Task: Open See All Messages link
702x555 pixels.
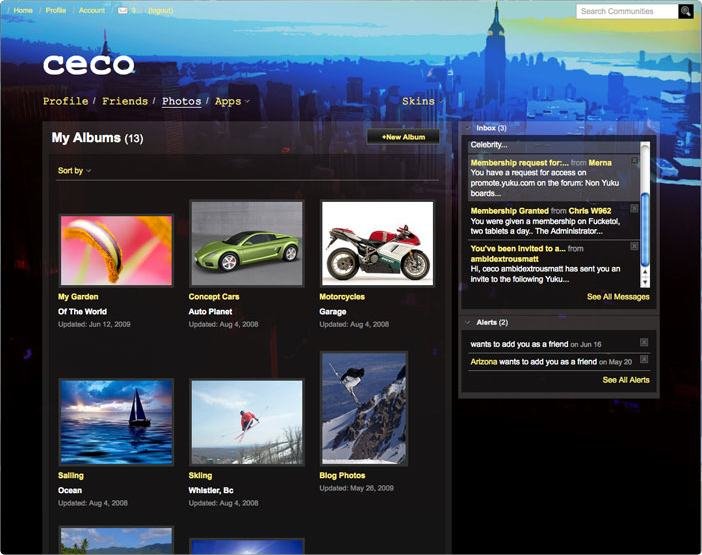Action: point(618,297)
